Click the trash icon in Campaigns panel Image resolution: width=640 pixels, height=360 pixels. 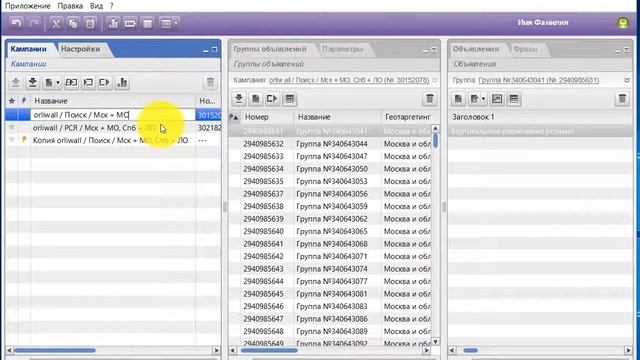pyautogui.click(x=210, y=82)
